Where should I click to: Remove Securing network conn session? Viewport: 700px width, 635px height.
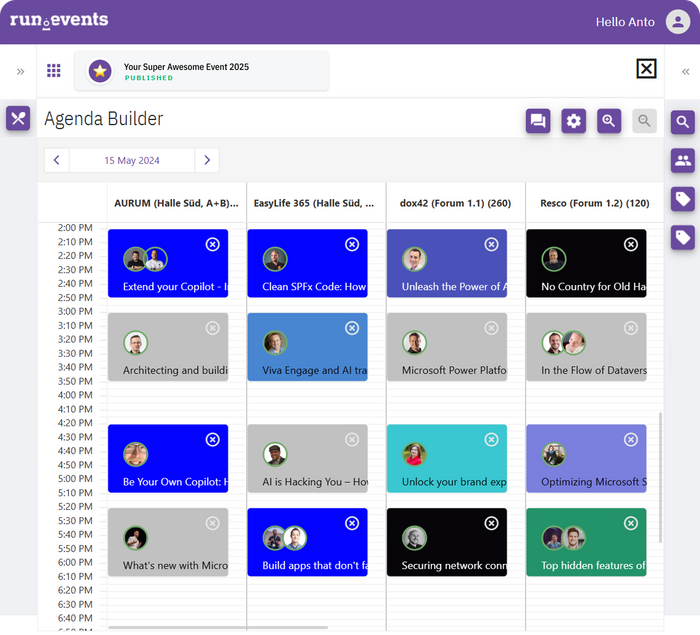492,523
